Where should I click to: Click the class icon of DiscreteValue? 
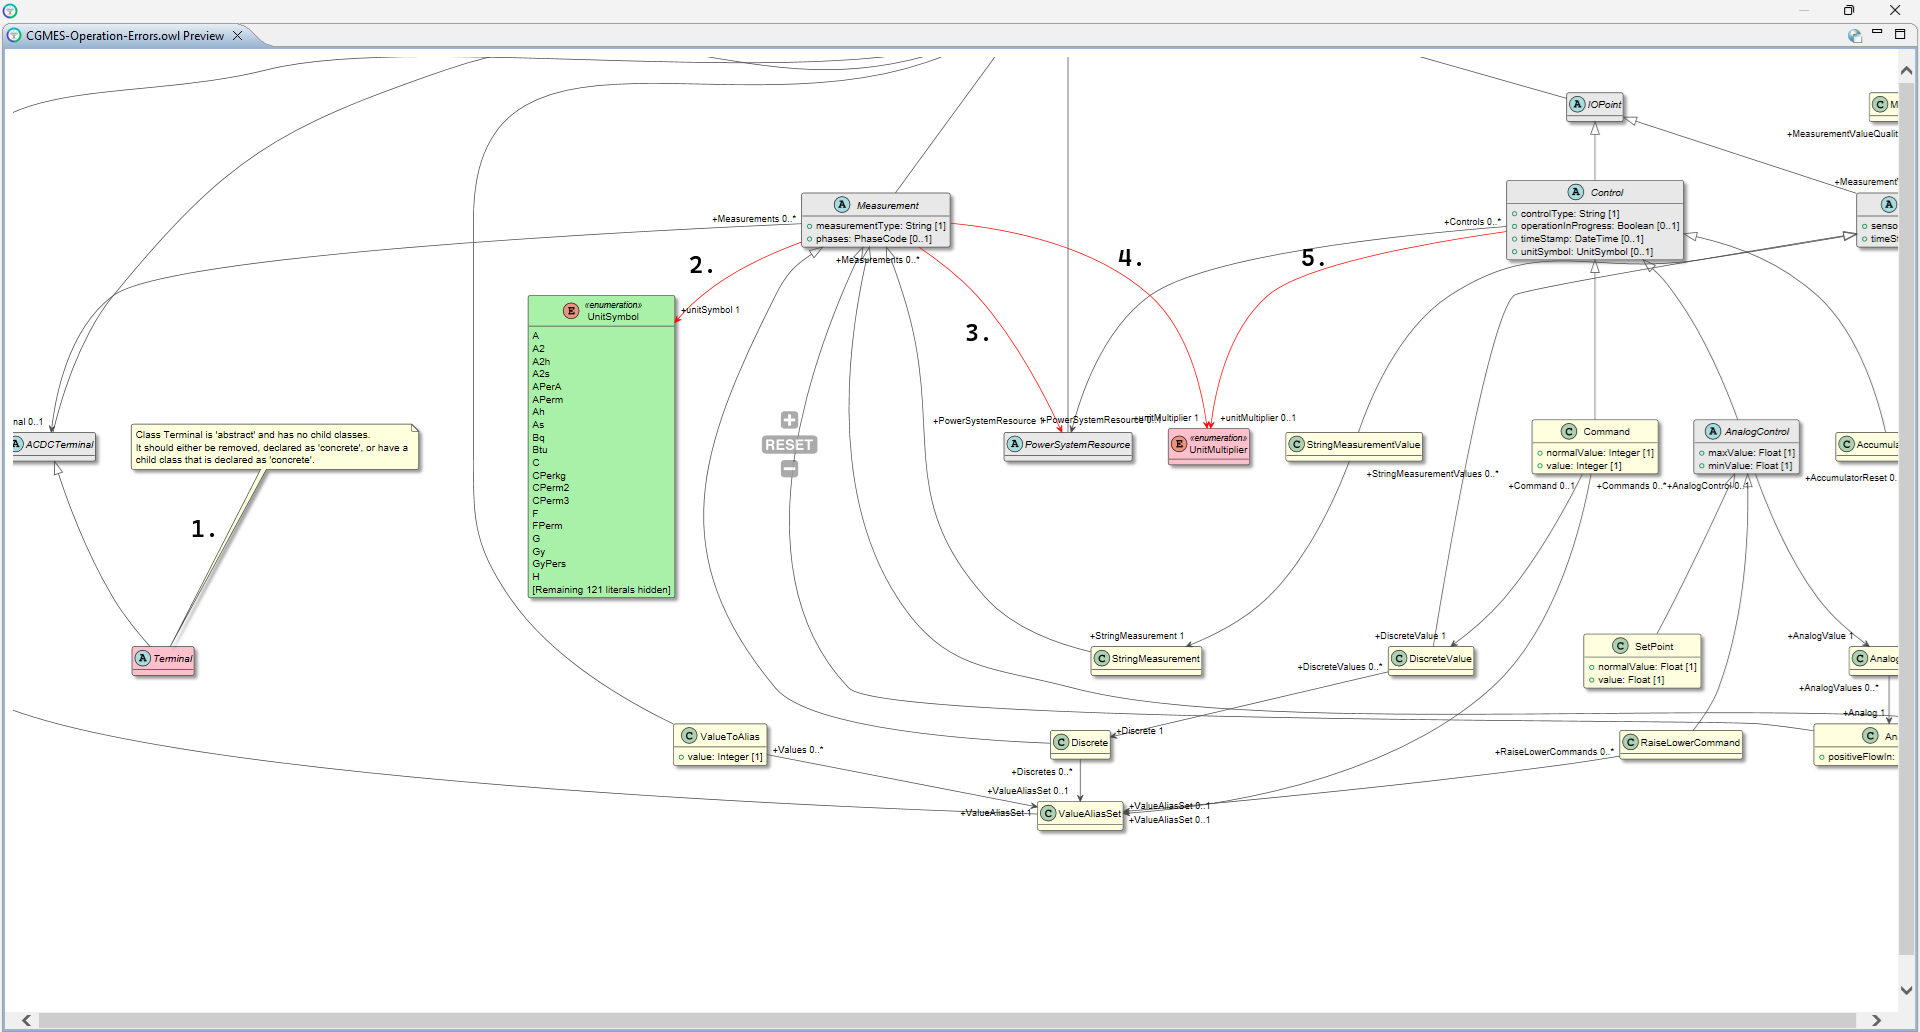tap(1400, 658)
